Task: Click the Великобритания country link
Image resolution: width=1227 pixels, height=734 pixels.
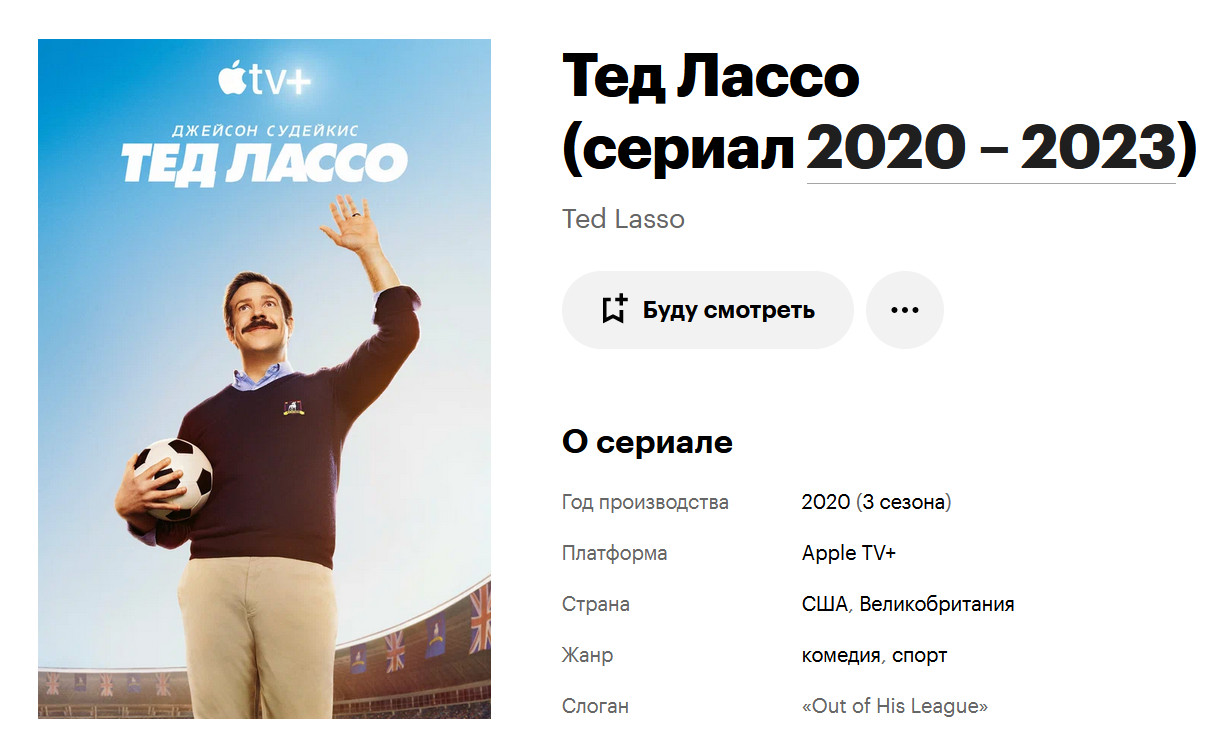Action: point(937,604)
